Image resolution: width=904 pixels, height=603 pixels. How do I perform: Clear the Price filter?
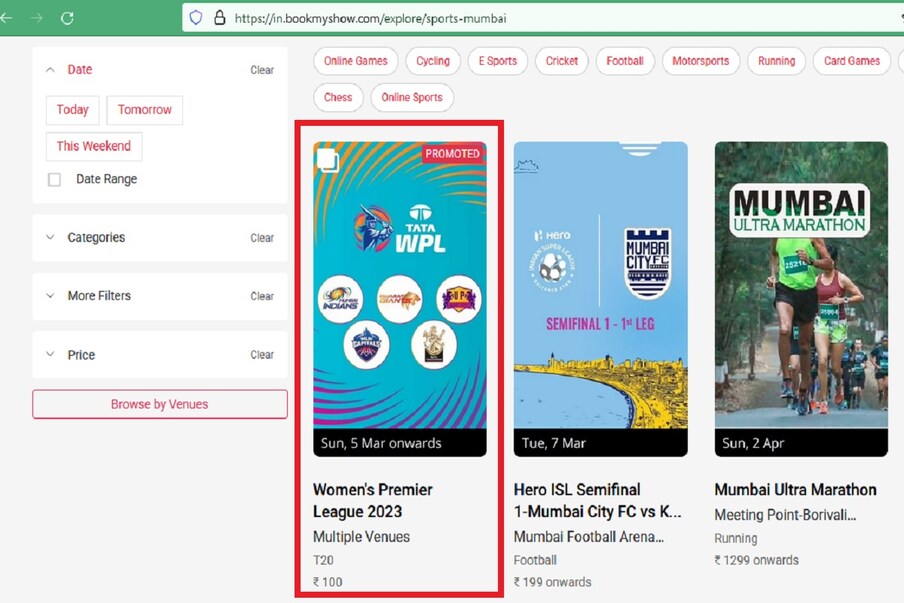pos(262,355)
